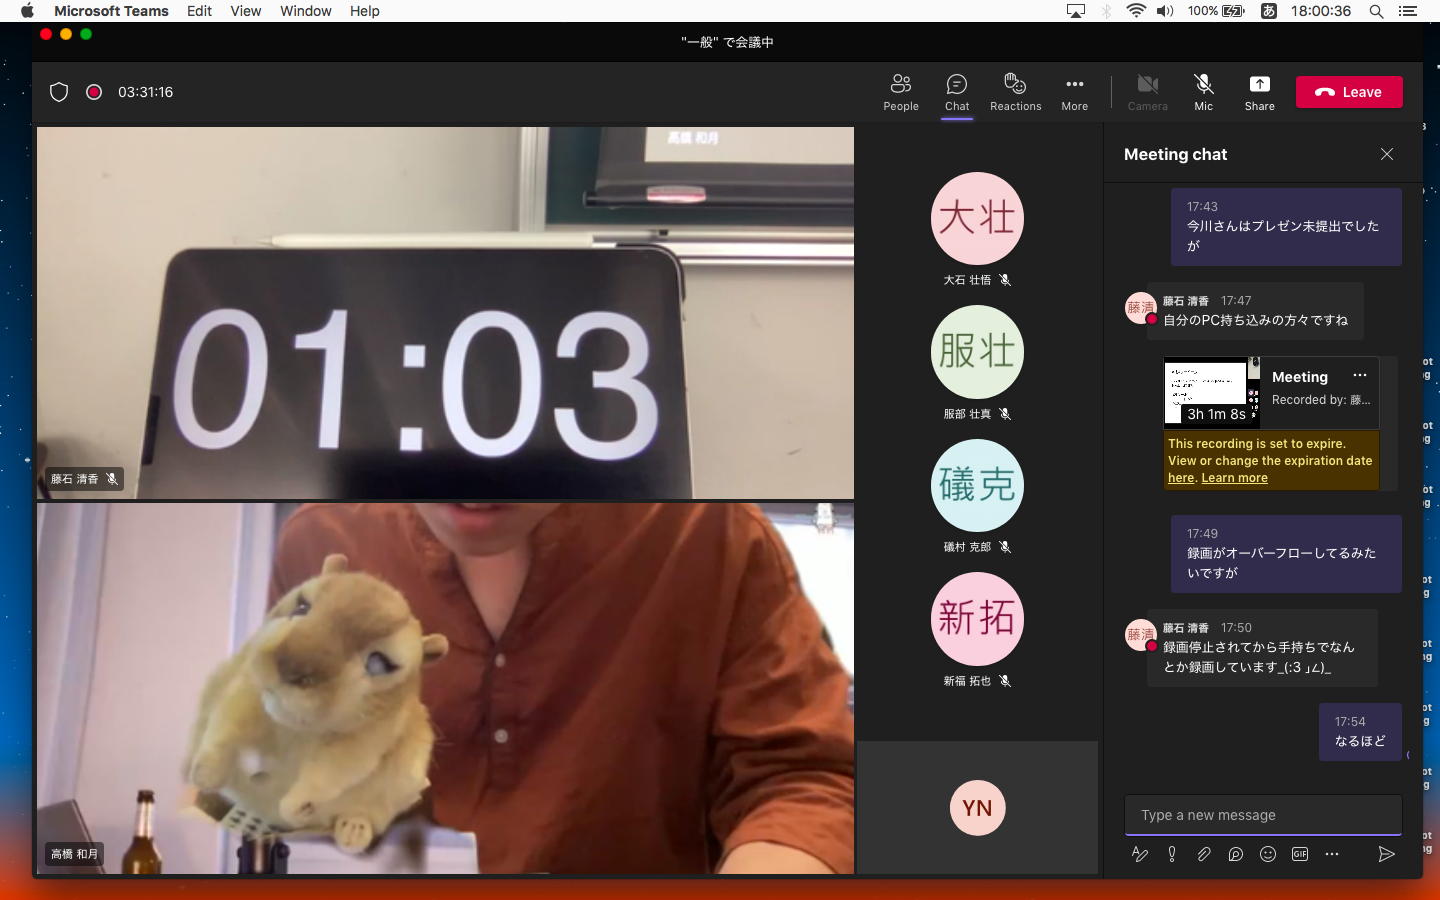This screenshot has height=900, width=1440.
Task: Open the Apple menu
Action: tap(27, 11)
